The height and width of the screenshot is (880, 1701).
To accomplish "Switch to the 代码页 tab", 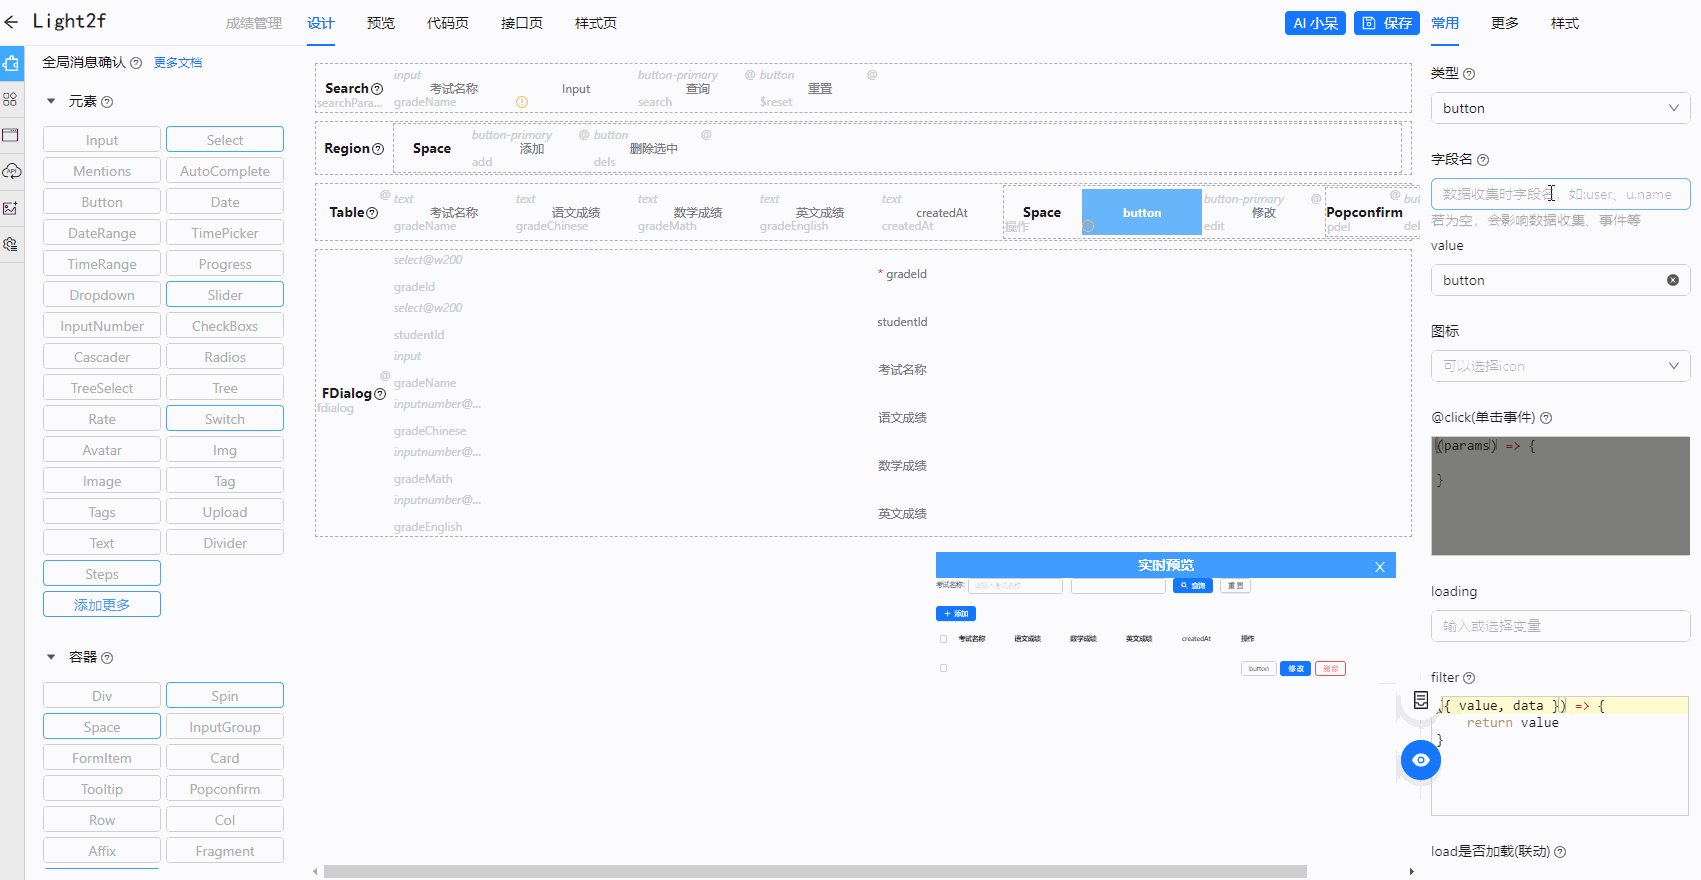I will pyautogui.click(x=448, y=23).
